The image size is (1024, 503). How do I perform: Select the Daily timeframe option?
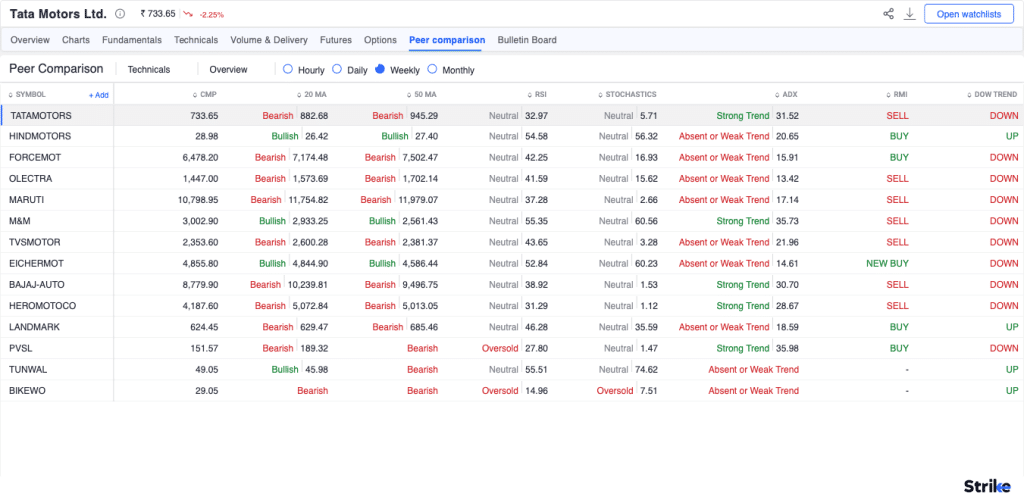click(337, 70)
